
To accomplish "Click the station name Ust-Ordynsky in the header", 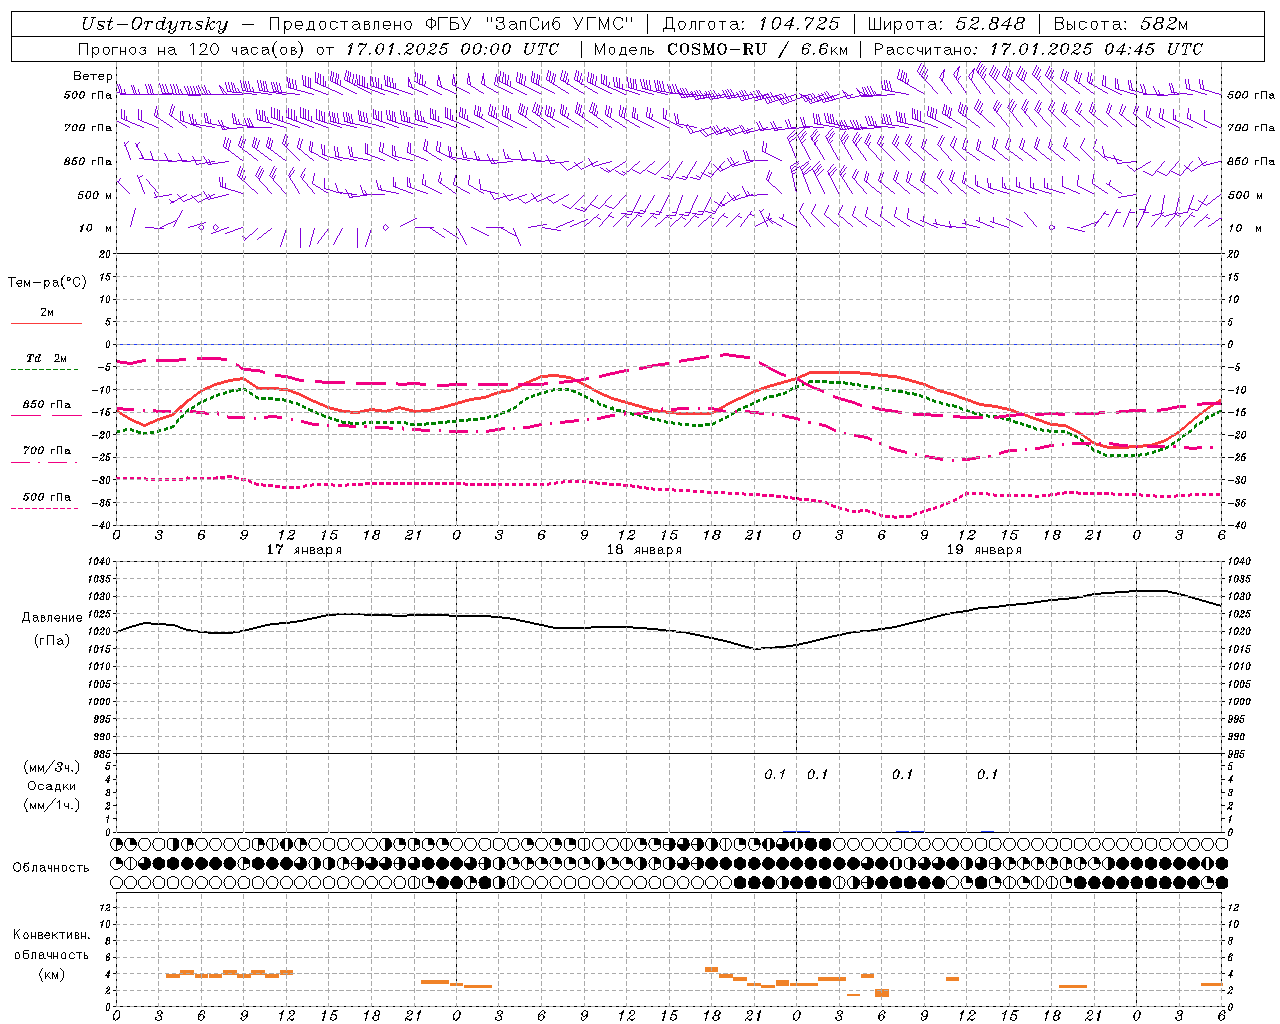I will click(x=155, y=24).
